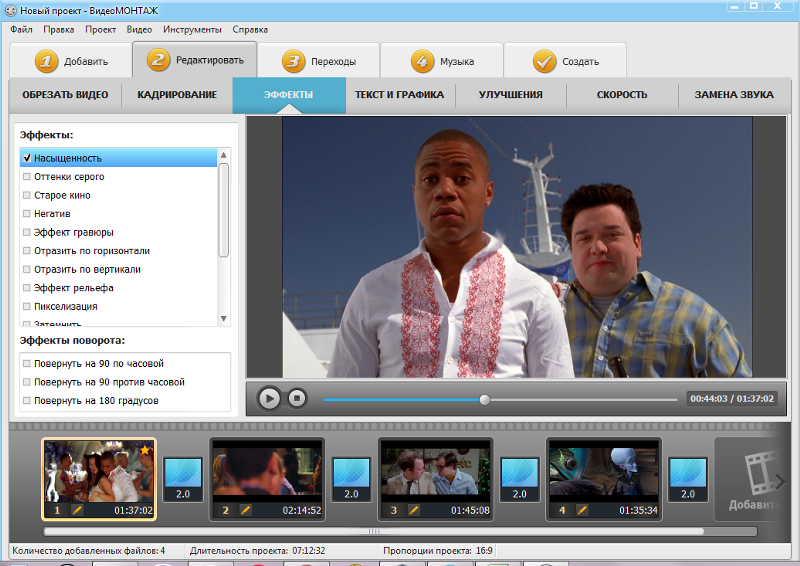Open transition tile after clip 1
800x566 pixels.
click(183, 479)
